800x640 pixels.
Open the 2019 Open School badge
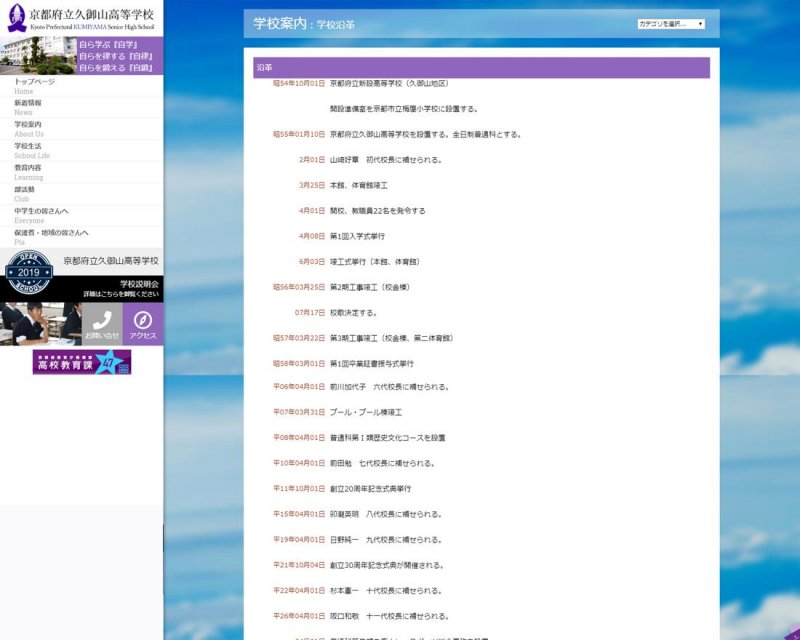(x=28, y=273)
